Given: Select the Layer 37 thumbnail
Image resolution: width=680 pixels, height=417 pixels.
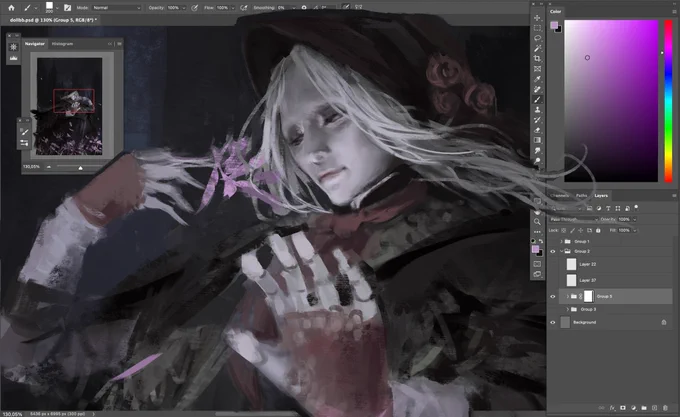Looking at the screenshot, I should pyautogui.click(x=572, y=280).
